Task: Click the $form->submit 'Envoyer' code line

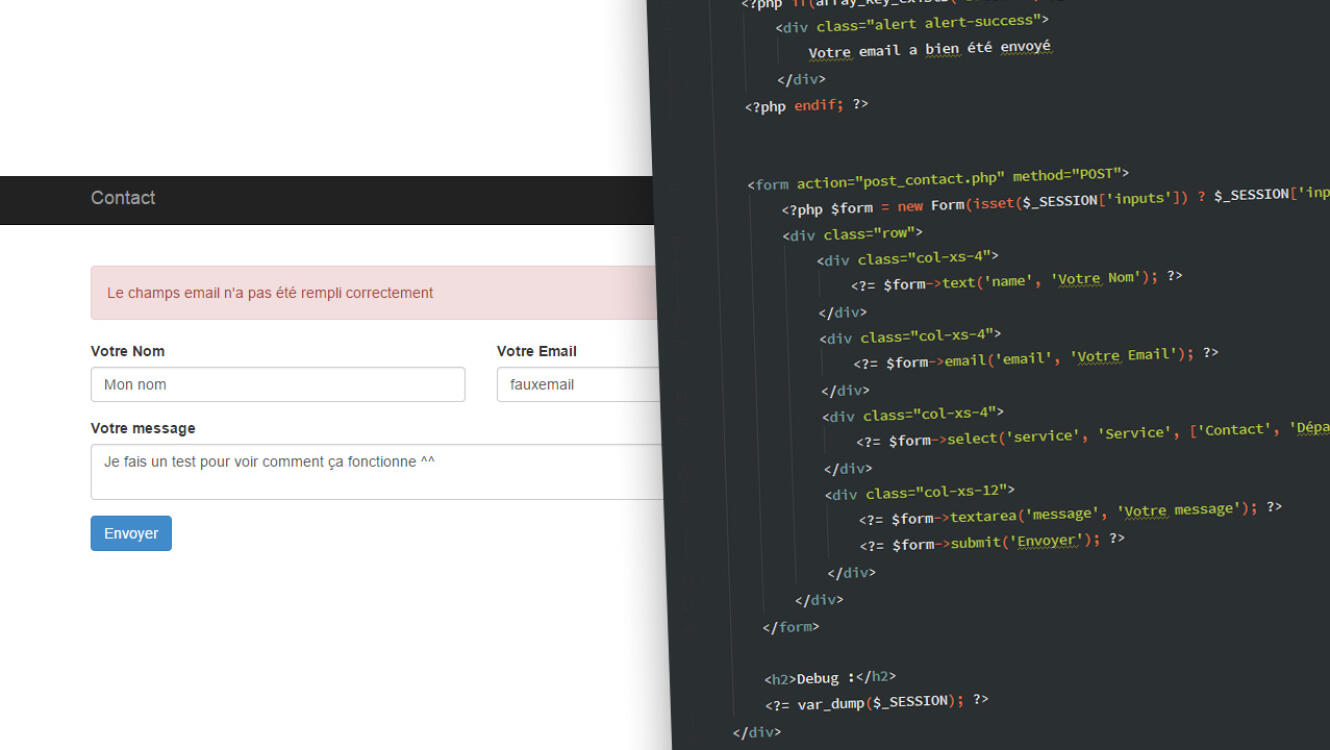Action: coord(992,541)
